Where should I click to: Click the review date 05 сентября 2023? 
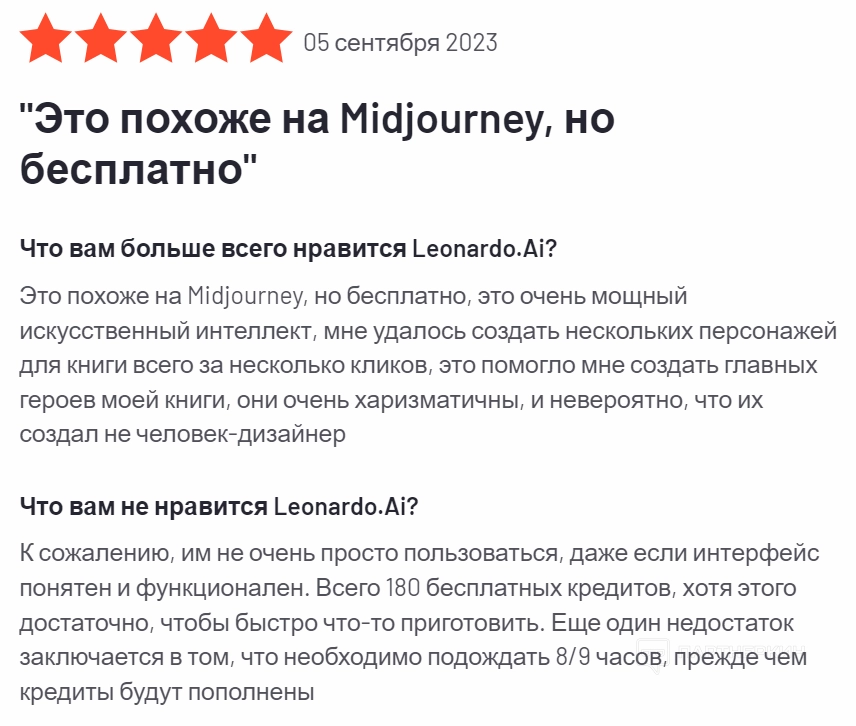[x=400, y=43]
